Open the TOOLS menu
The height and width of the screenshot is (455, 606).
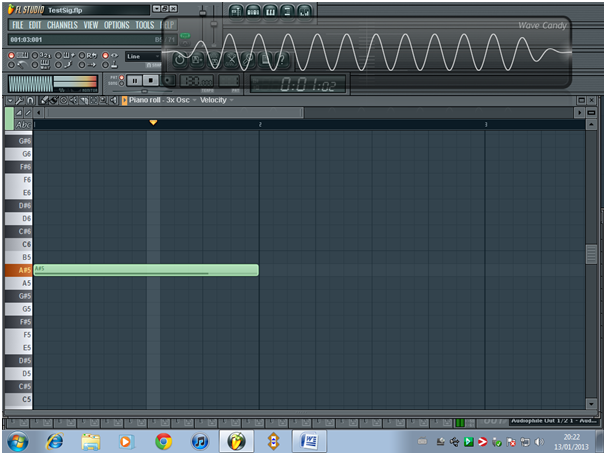pyautogui.click(x=145, y=24)
